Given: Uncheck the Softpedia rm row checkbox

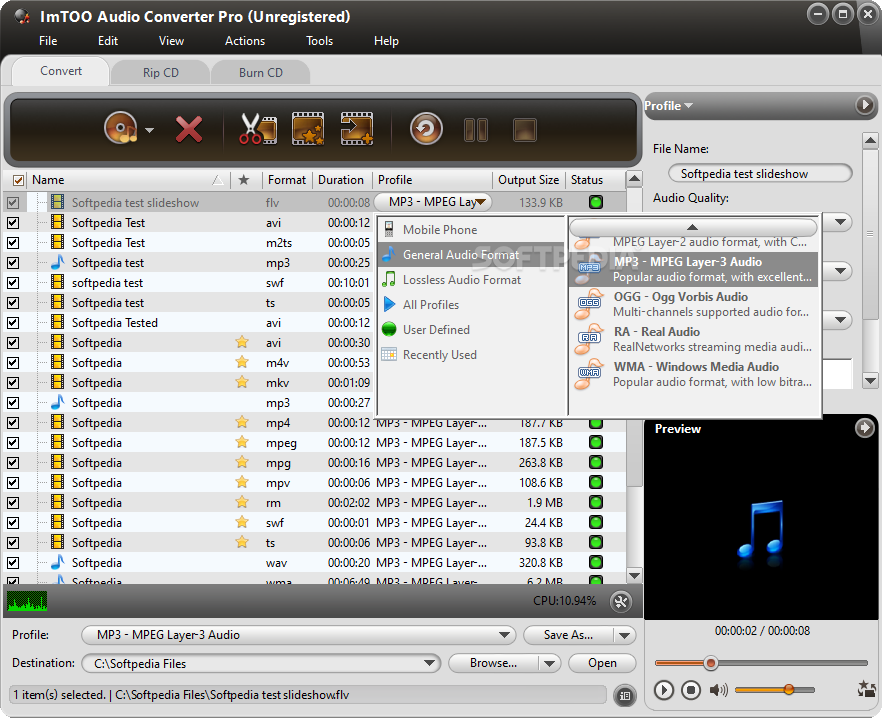Looking at the screenshot, I should click(x=13, y=503).
